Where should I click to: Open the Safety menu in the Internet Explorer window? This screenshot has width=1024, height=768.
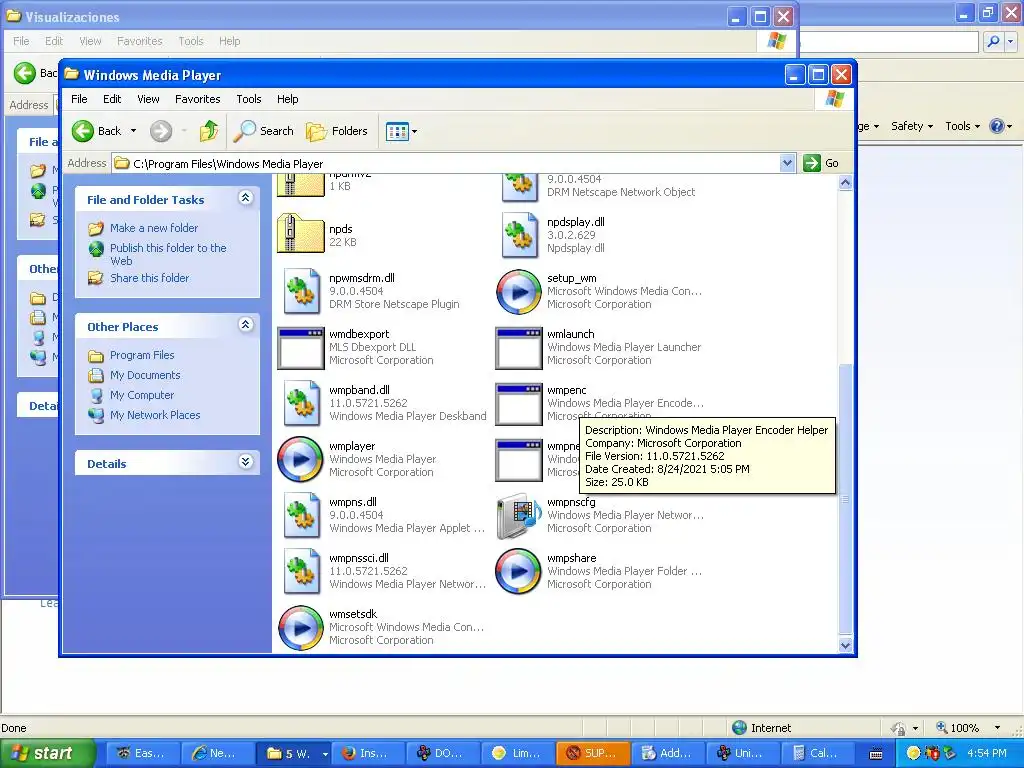click(912, 126)
